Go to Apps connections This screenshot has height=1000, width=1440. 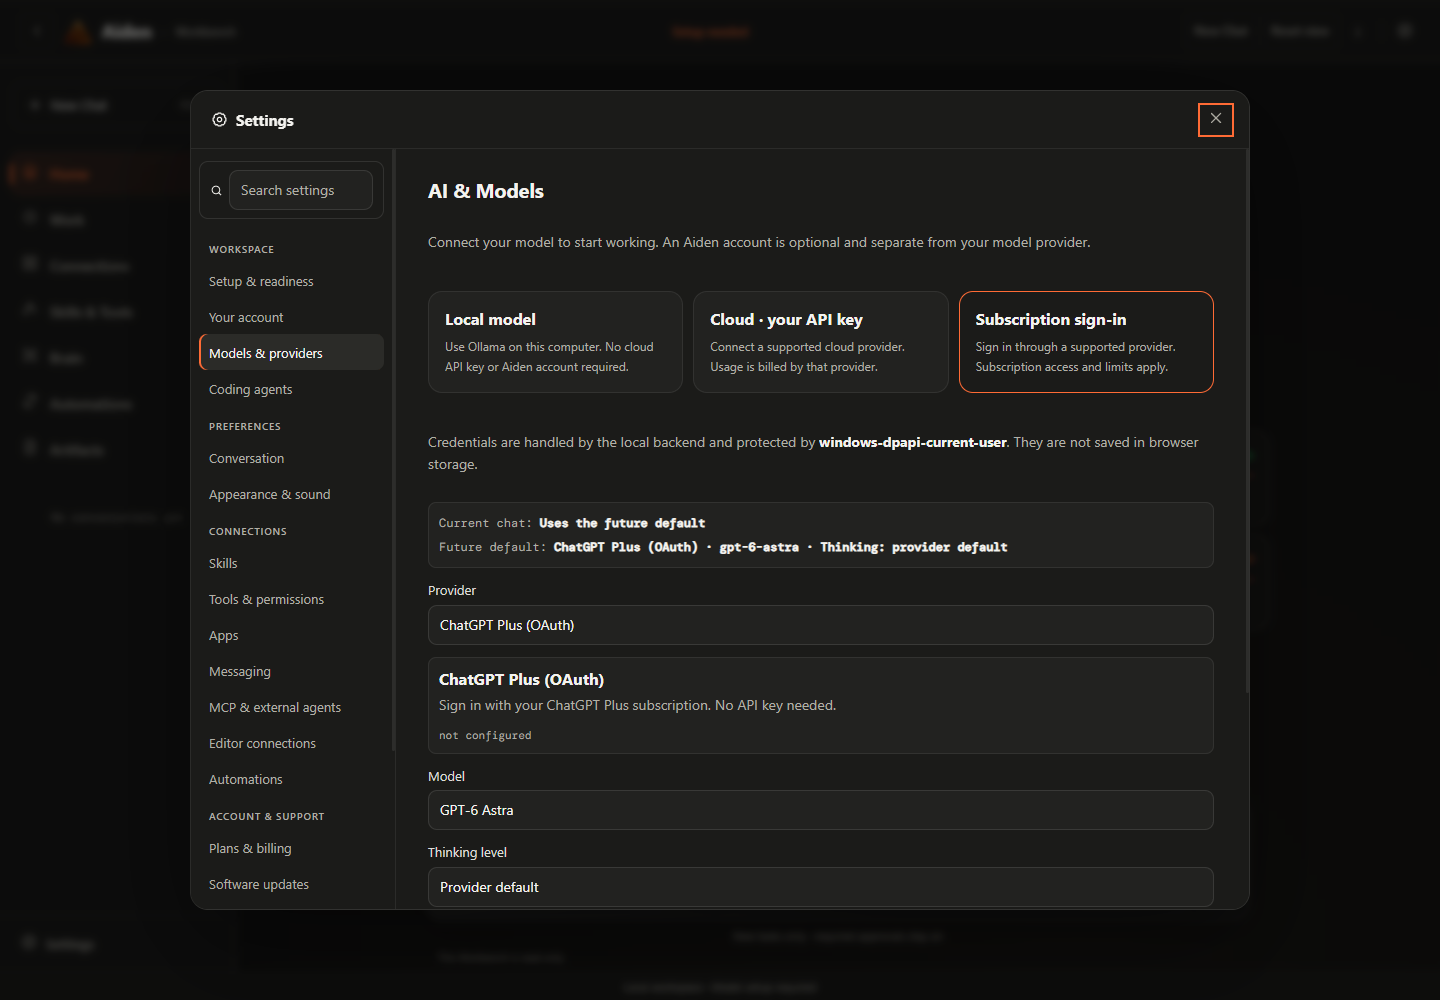tap(292, 636)
